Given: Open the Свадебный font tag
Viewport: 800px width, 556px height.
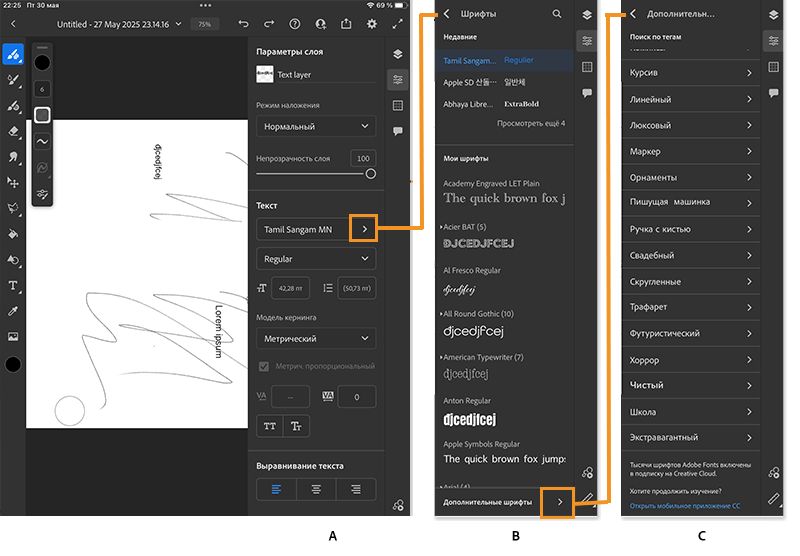Looking at the screenshot, I should [x=690, y=255].
